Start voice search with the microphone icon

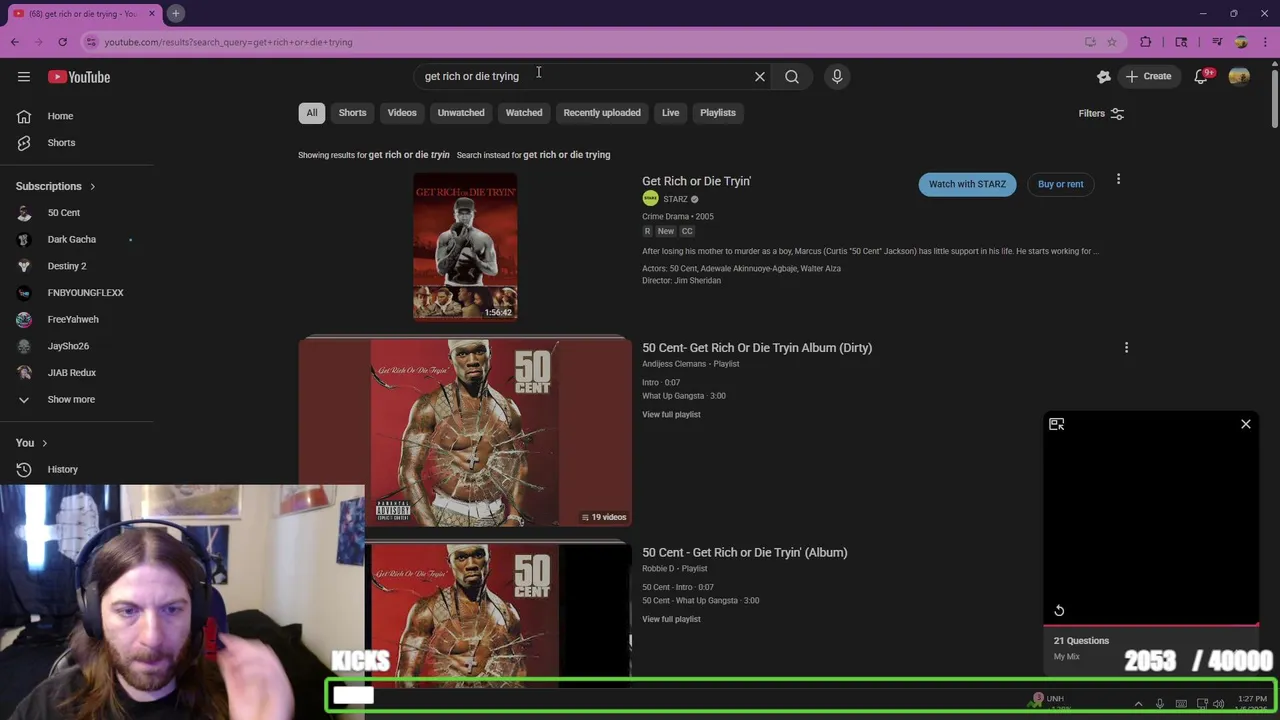pos(837,76)
